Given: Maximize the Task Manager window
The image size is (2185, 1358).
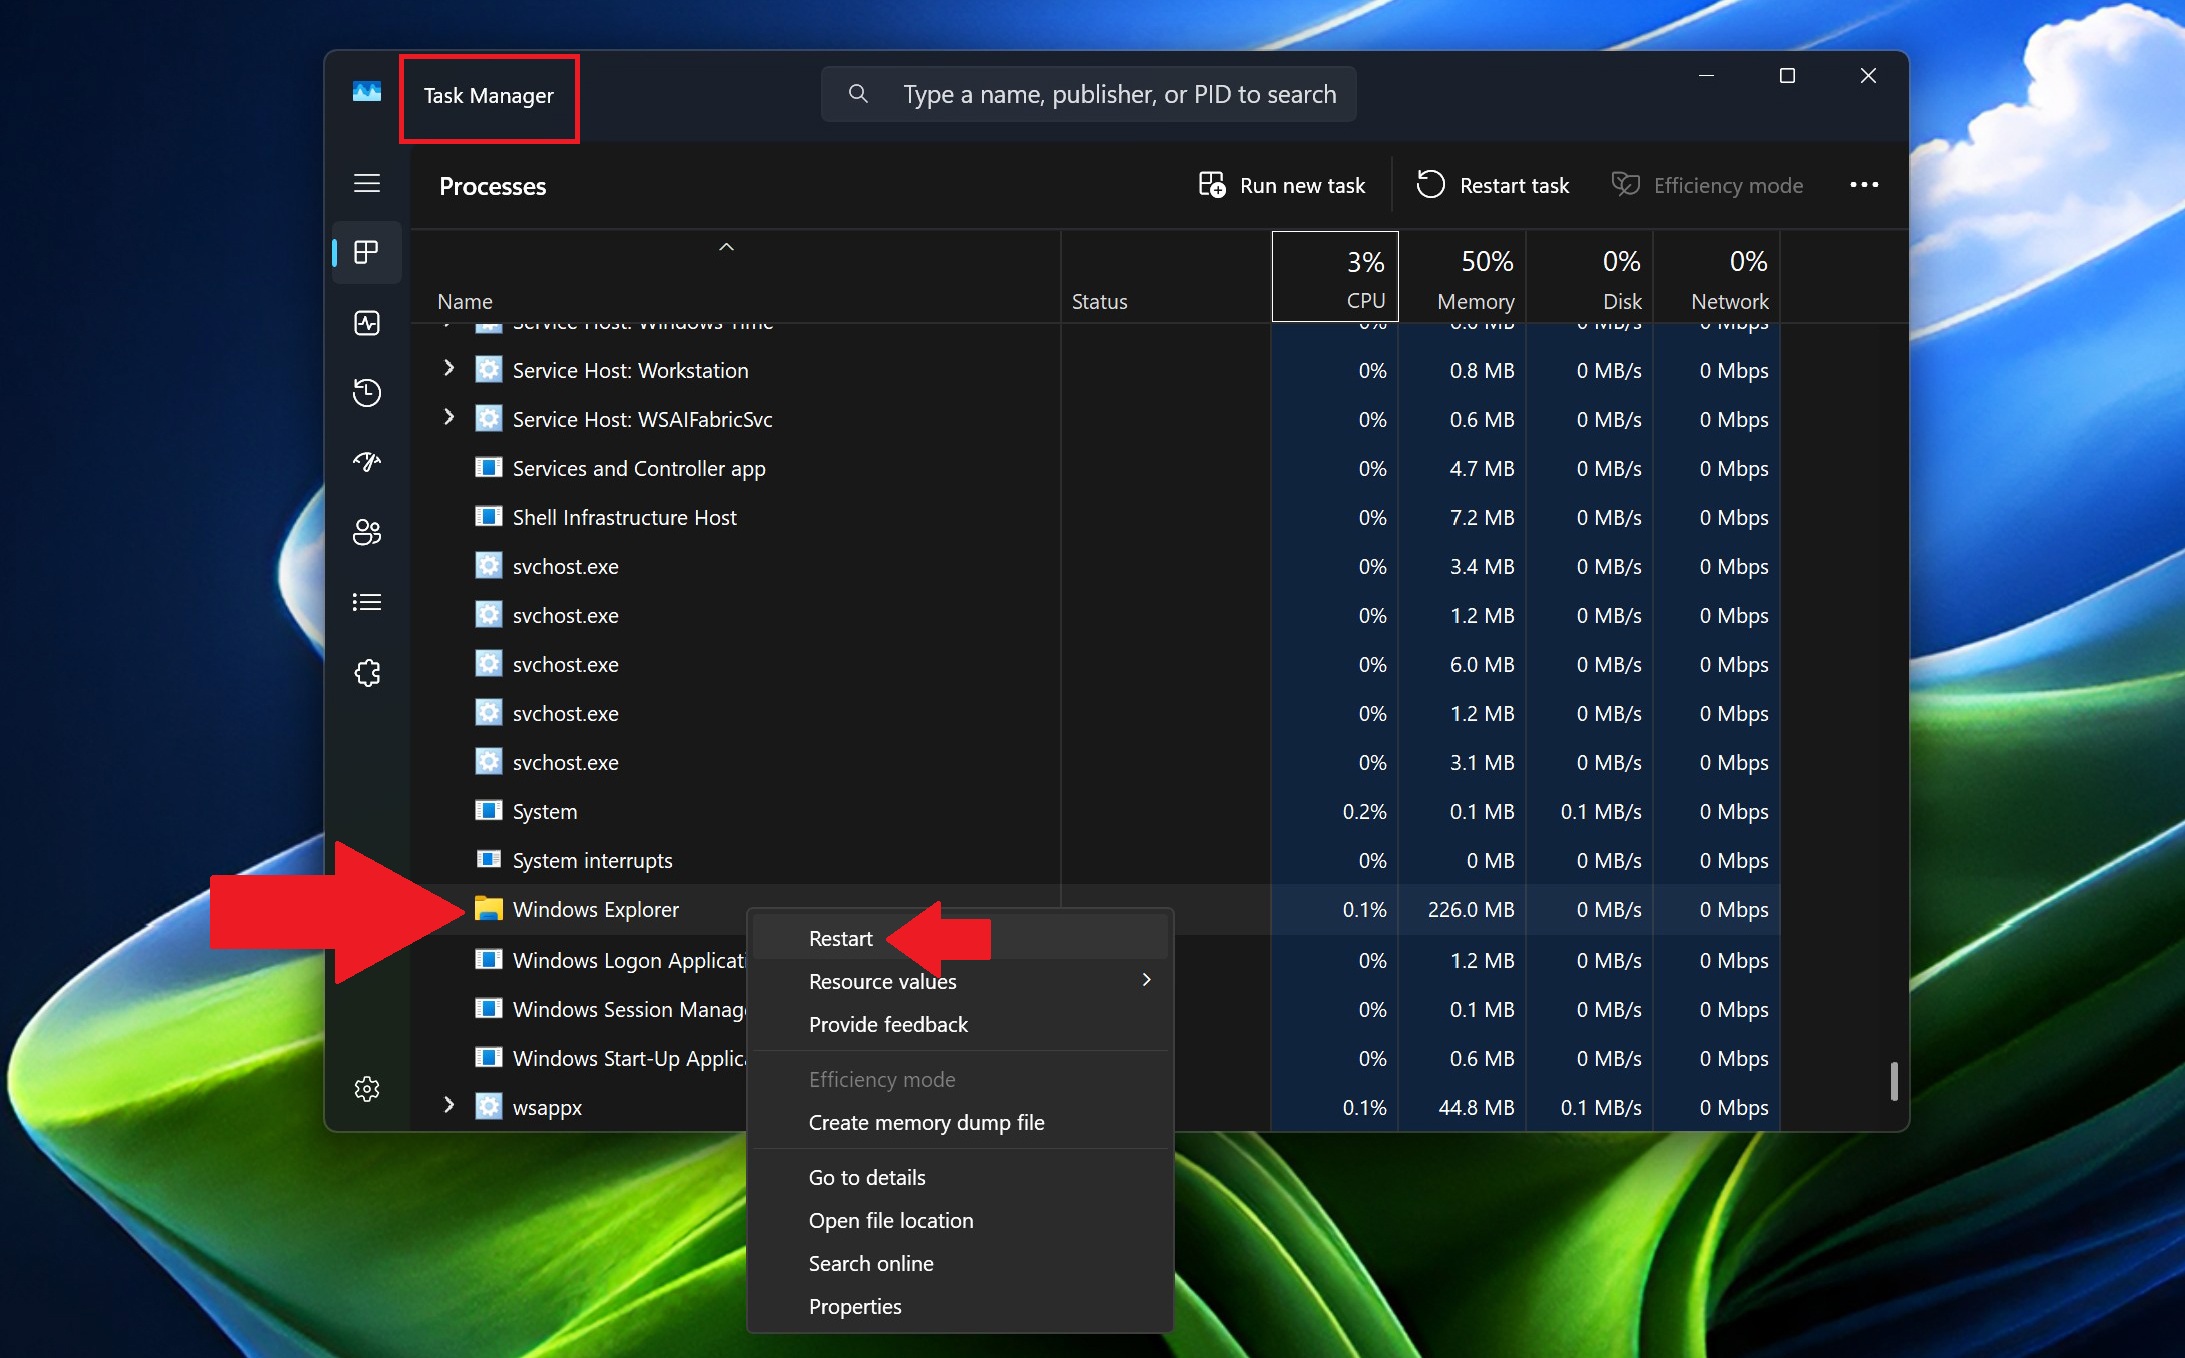Looking at the screenshot, I should pos(1787,75).
